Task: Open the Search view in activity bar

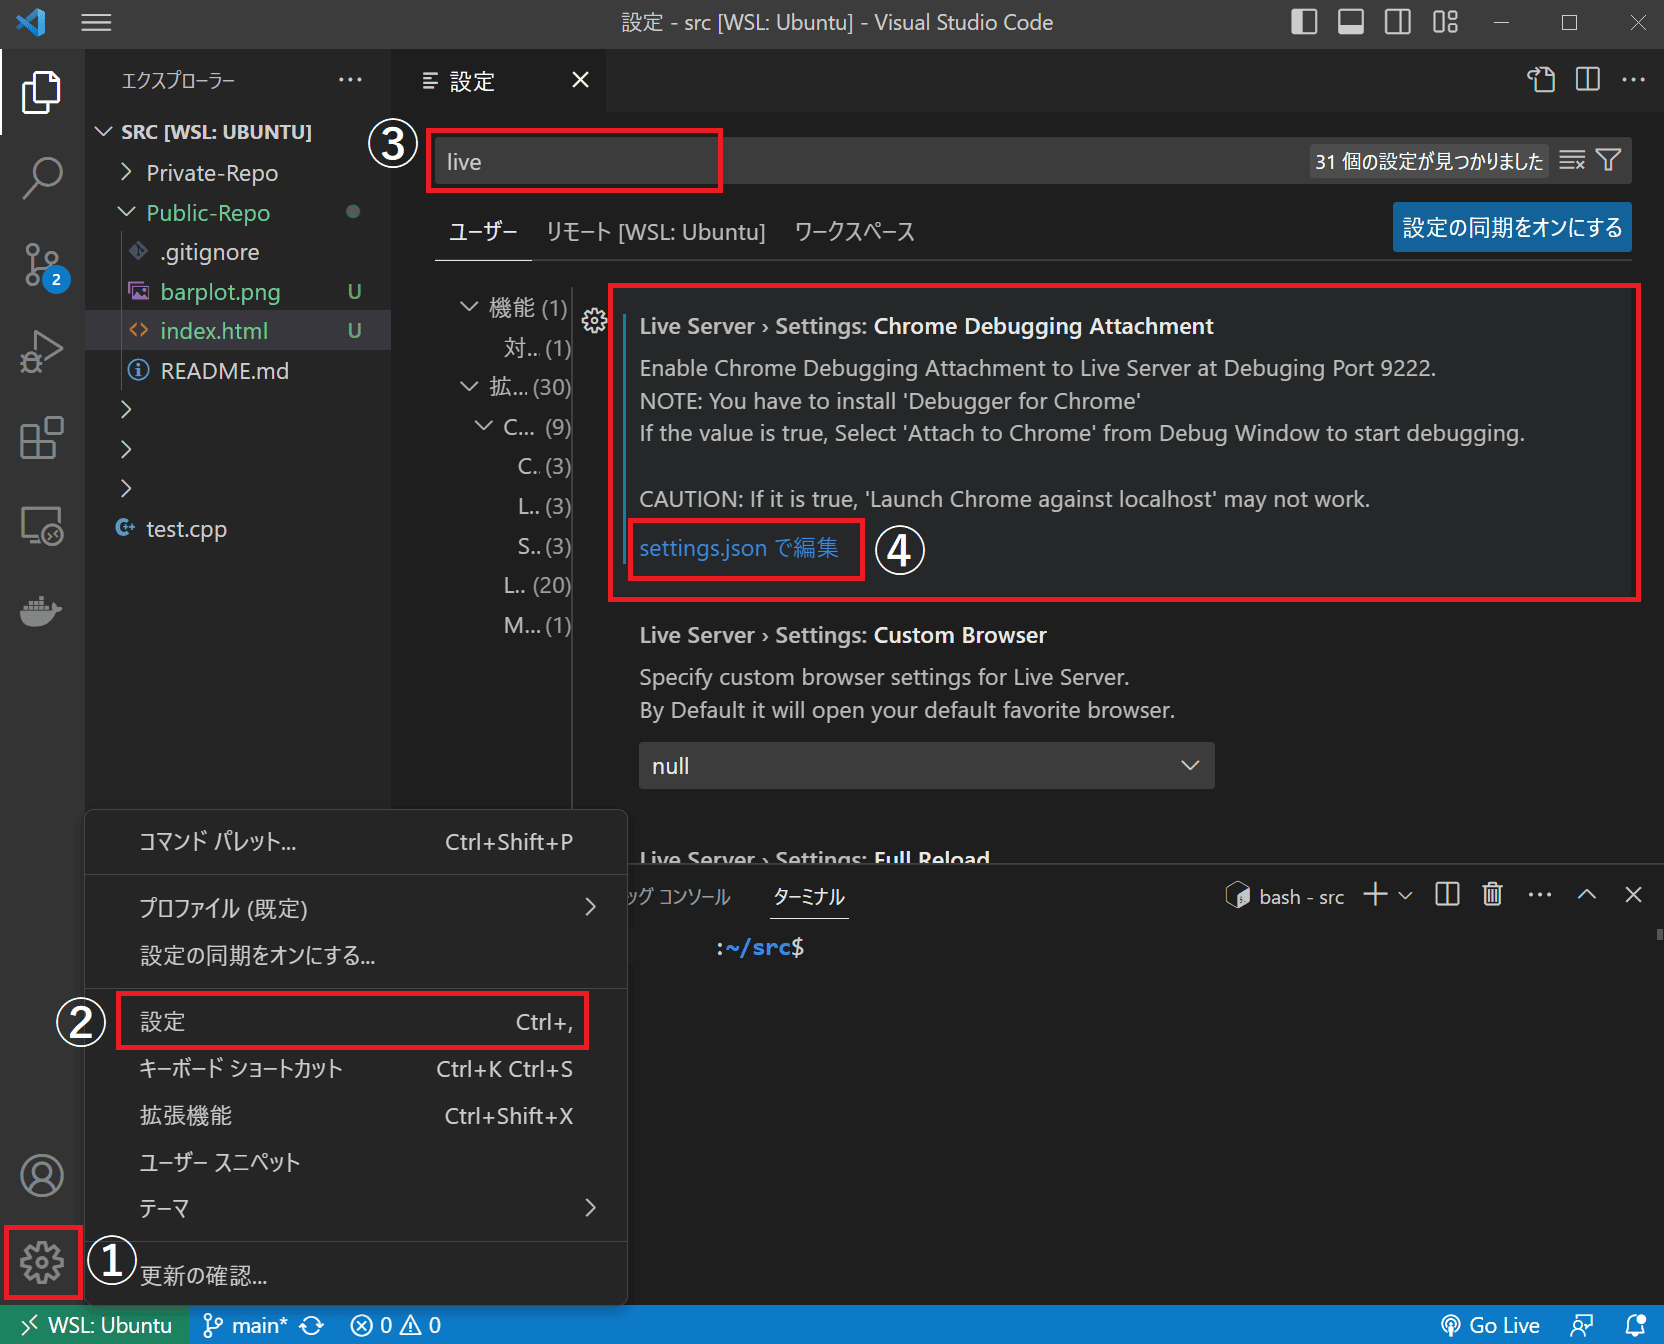Action: 42,179
